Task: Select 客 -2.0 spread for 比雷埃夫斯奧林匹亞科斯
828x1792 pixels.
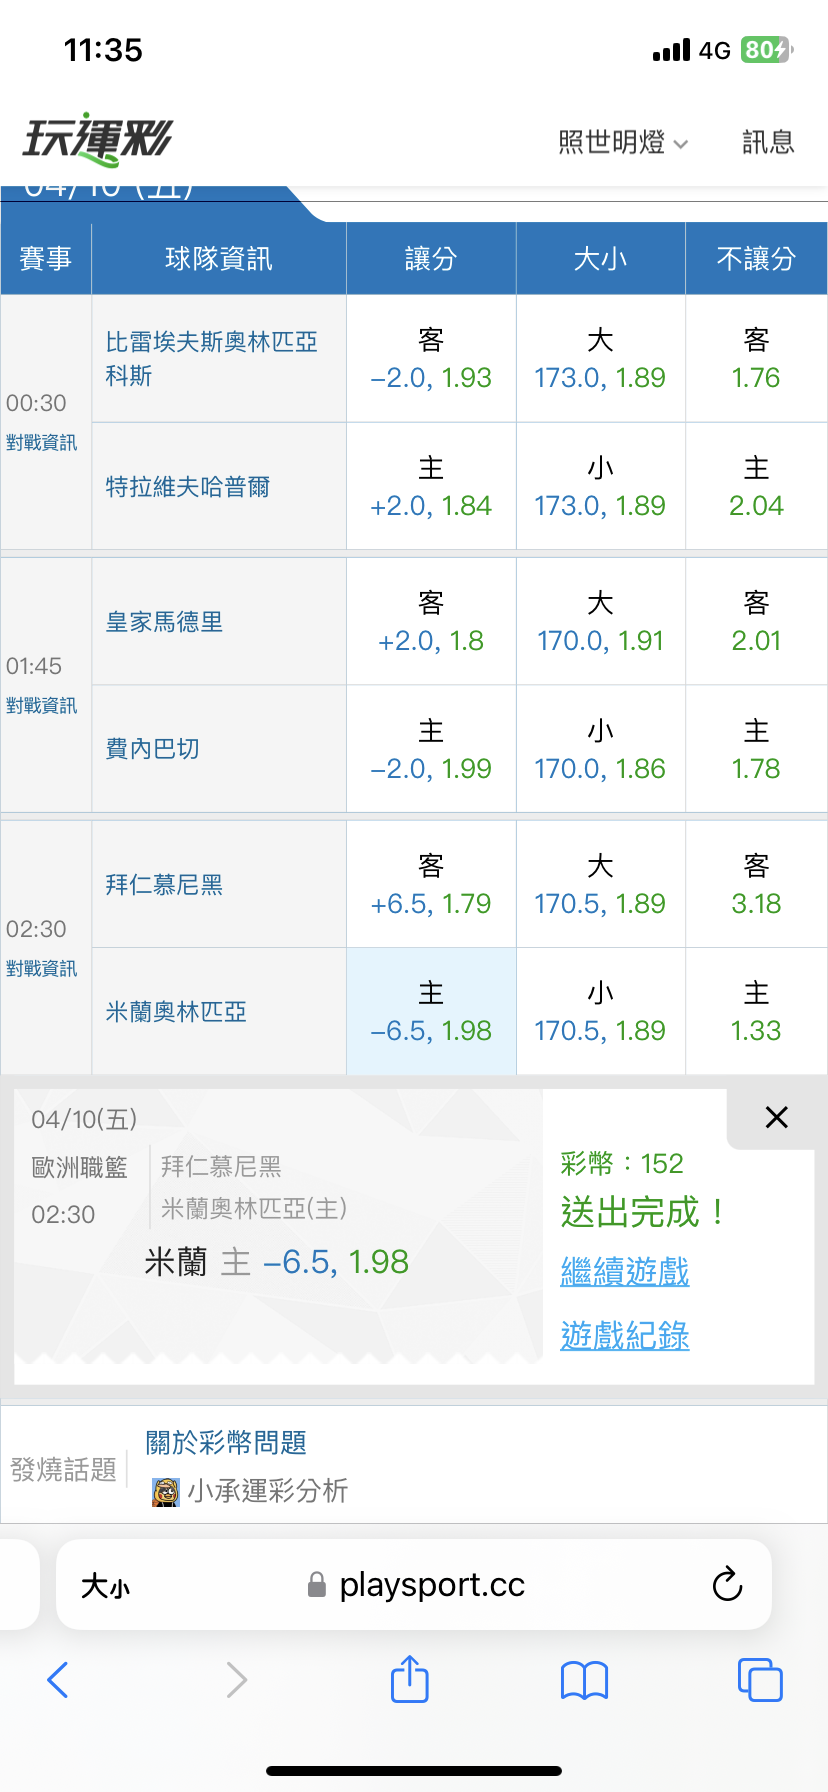Action: click(x=431, y=359)
